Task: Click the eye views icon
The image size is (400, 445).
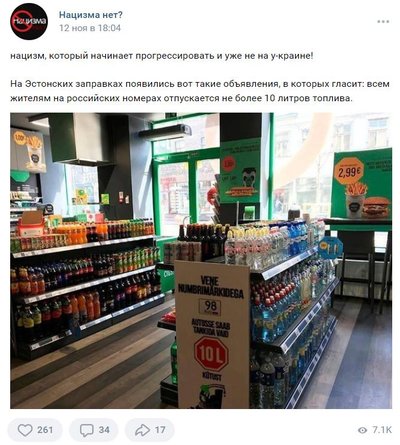Action: 362,430
